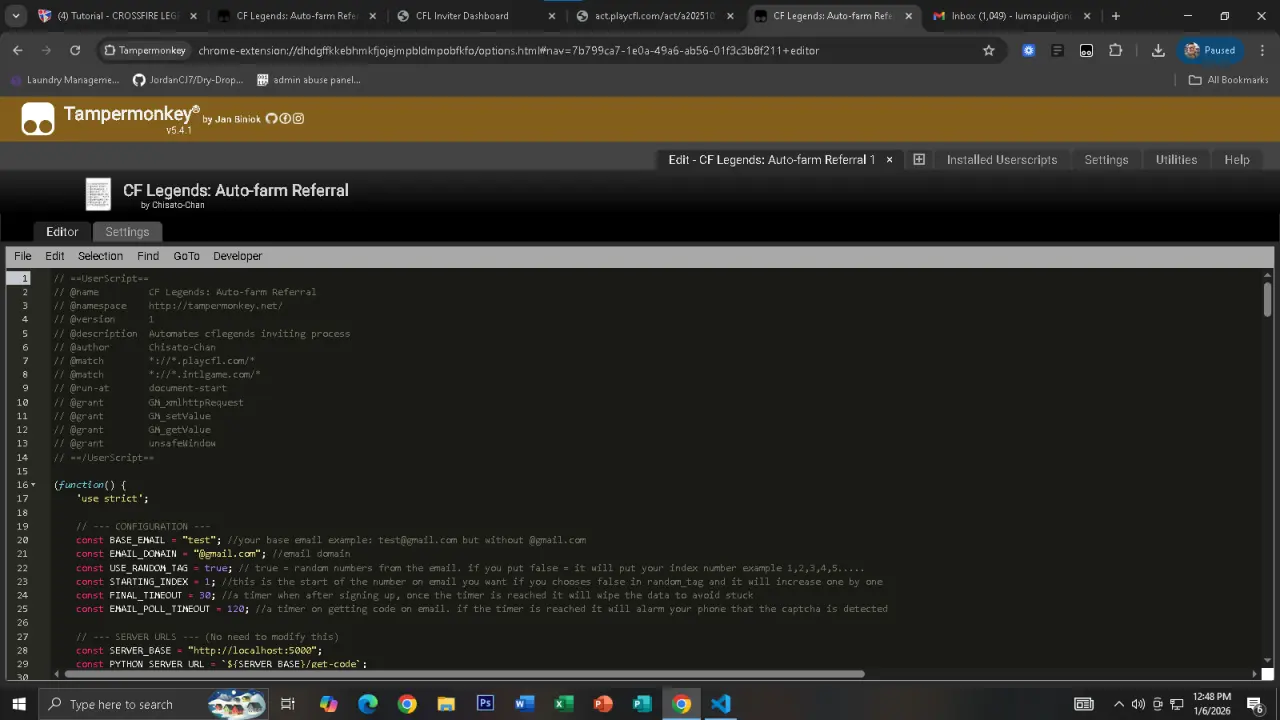Open Excel from the taskbar

[x=563, y=704]
